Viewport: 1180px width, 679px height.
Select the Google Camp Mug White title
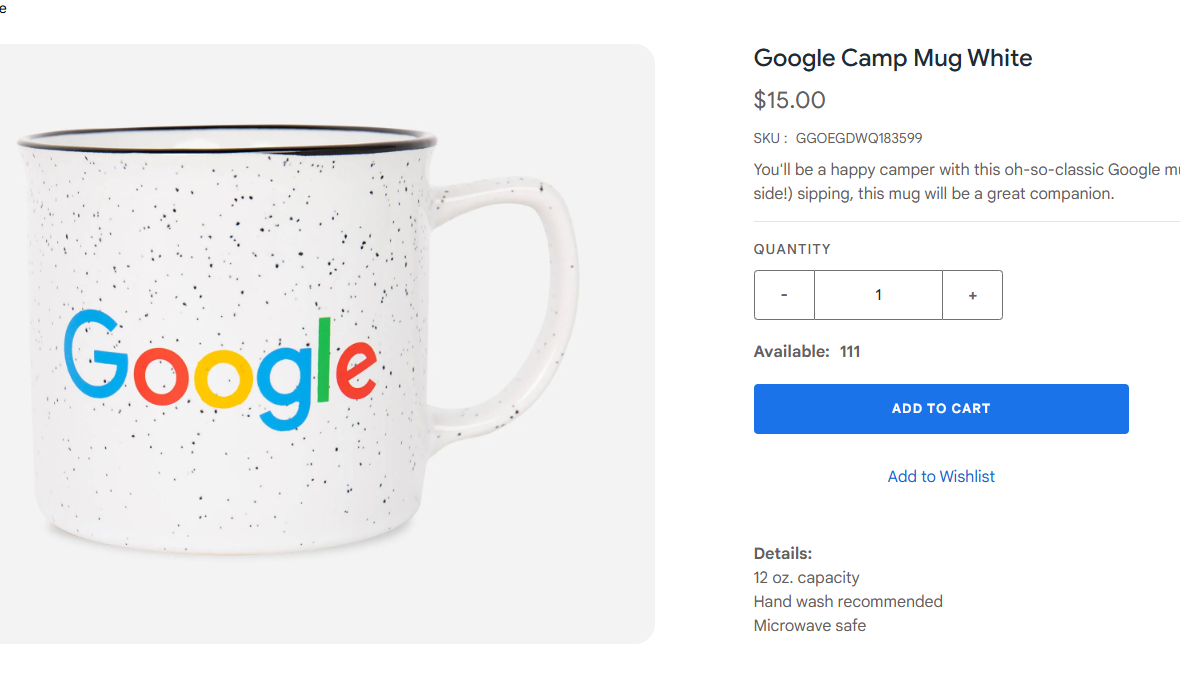[x=892, y=58]
